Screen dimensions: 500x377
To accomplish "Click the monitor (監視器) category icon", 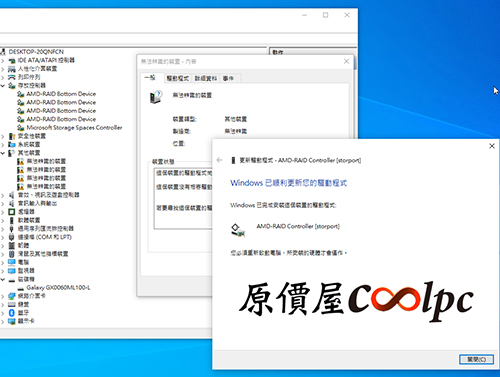I will [x=12, y=271].
